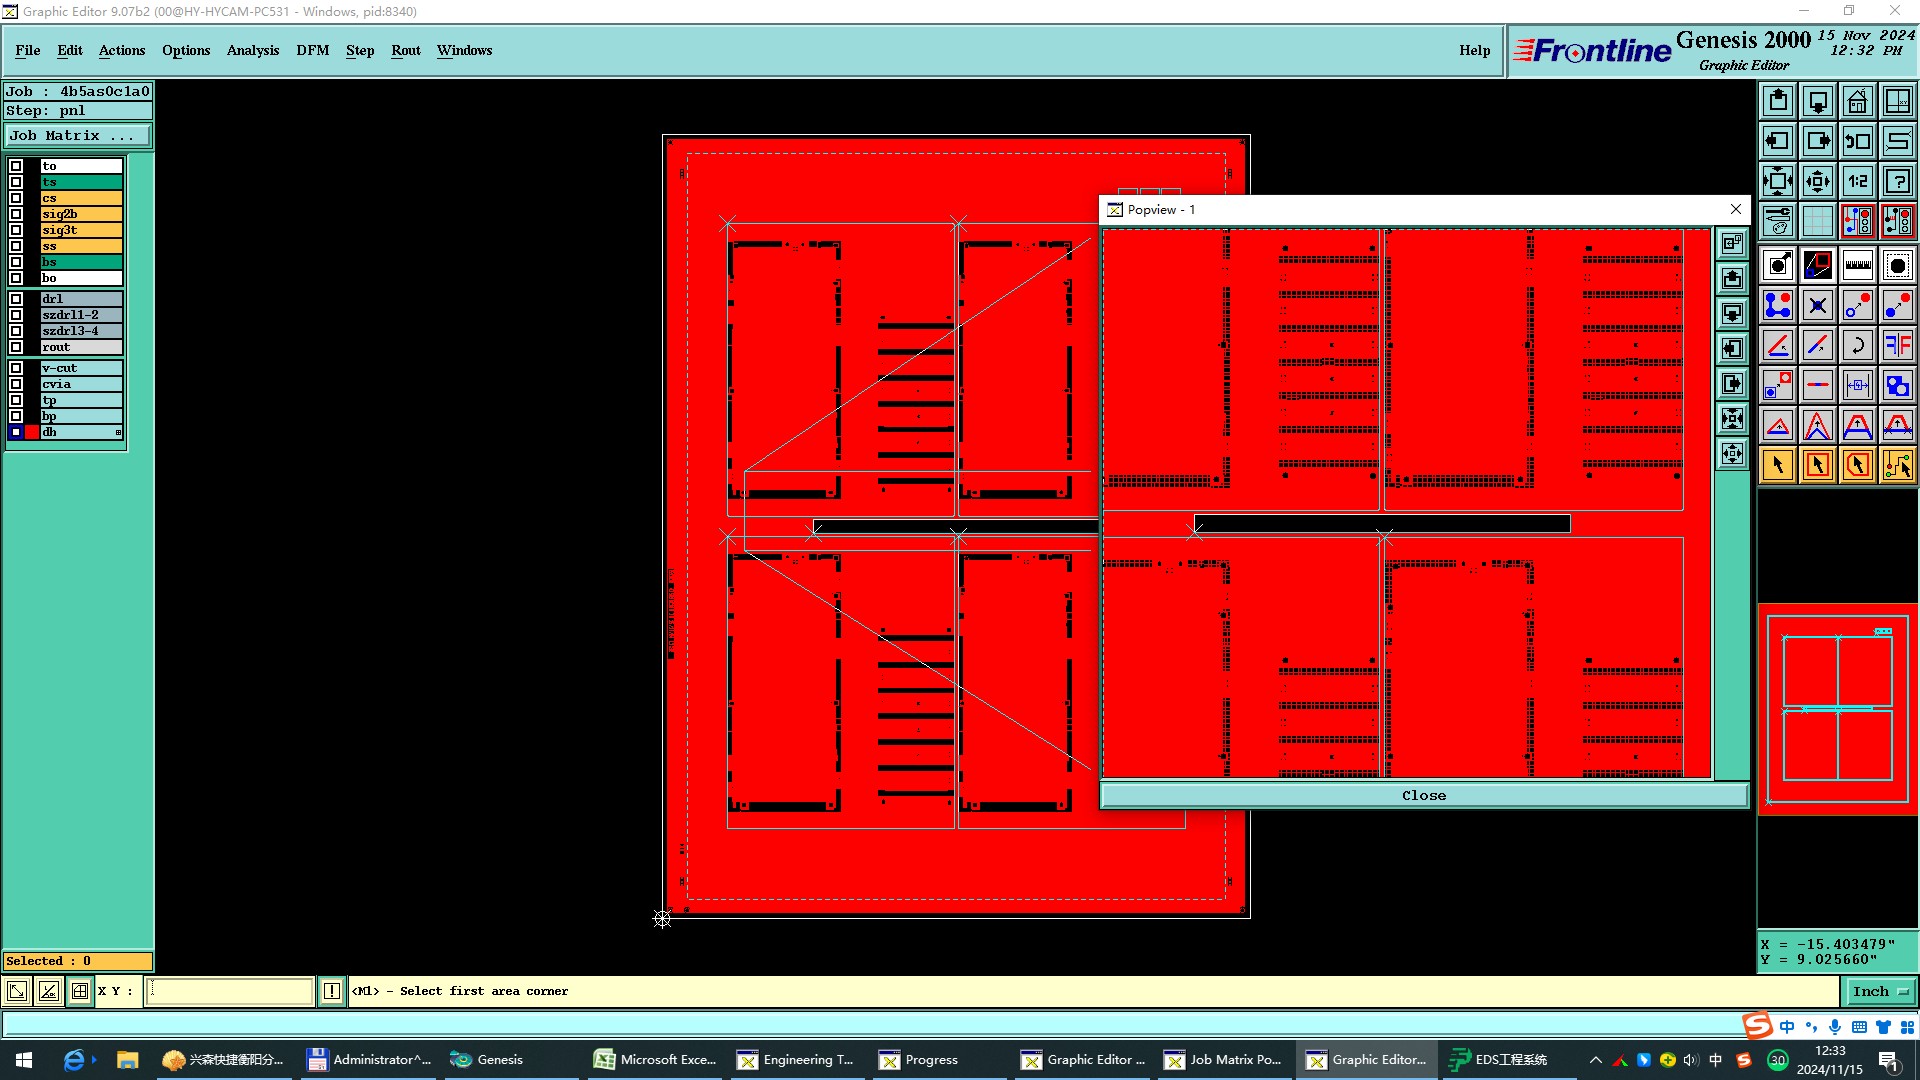The width and height of the screenshot is (1920, 1080).
Task: Select the delete feature X tool
Action: click(x=1817, y=305)
